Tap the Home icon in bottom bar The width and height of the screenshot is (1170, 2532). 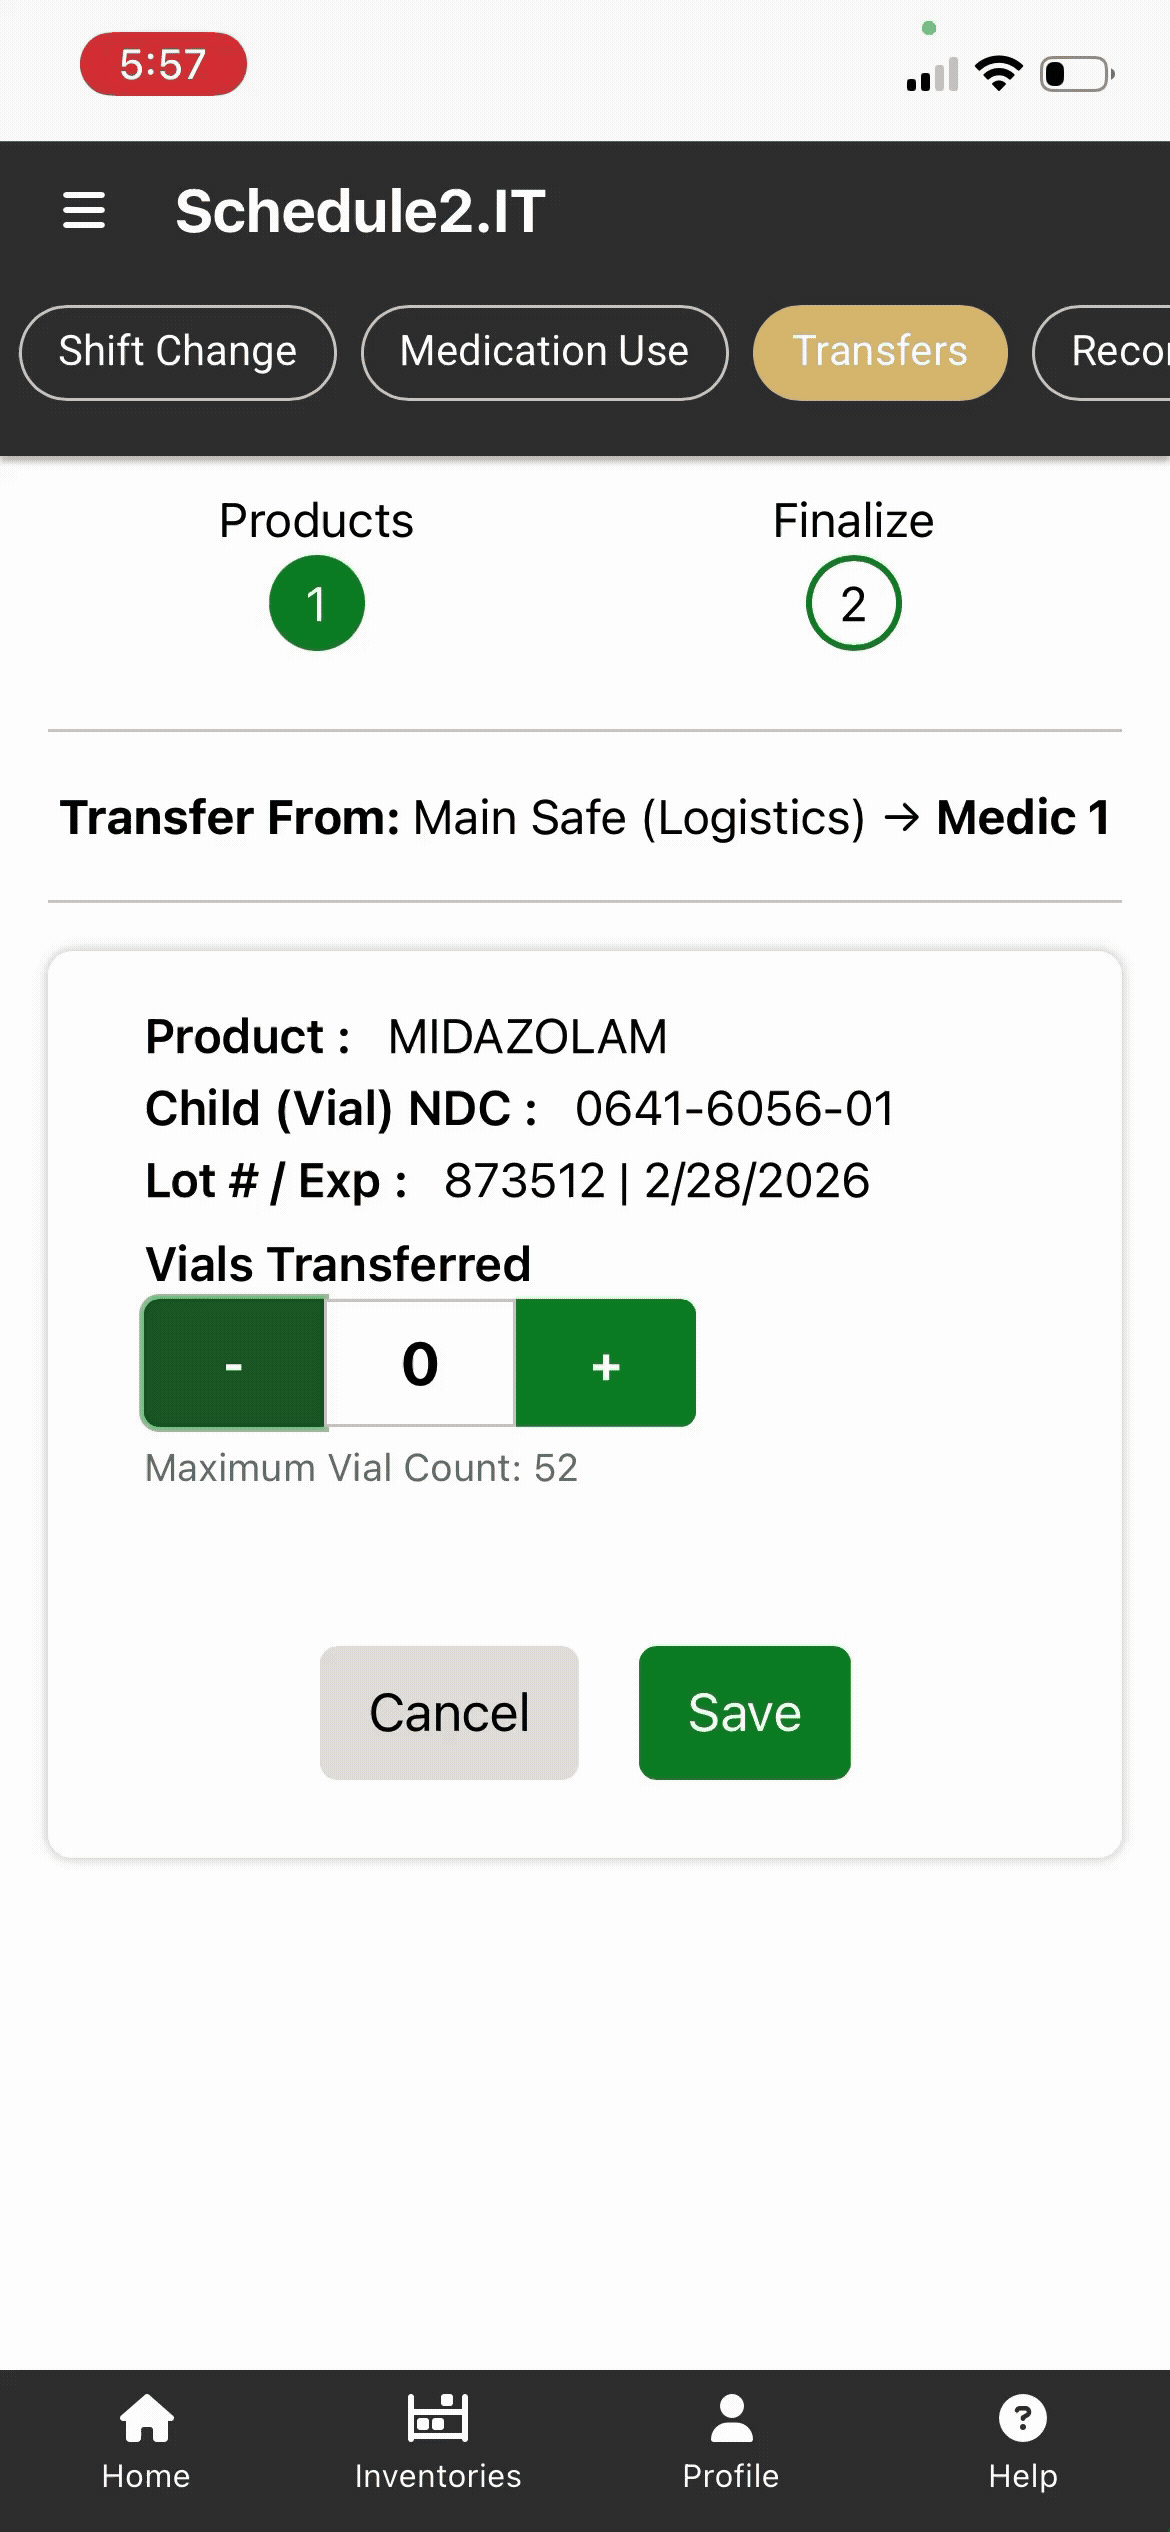point(146,2420)
